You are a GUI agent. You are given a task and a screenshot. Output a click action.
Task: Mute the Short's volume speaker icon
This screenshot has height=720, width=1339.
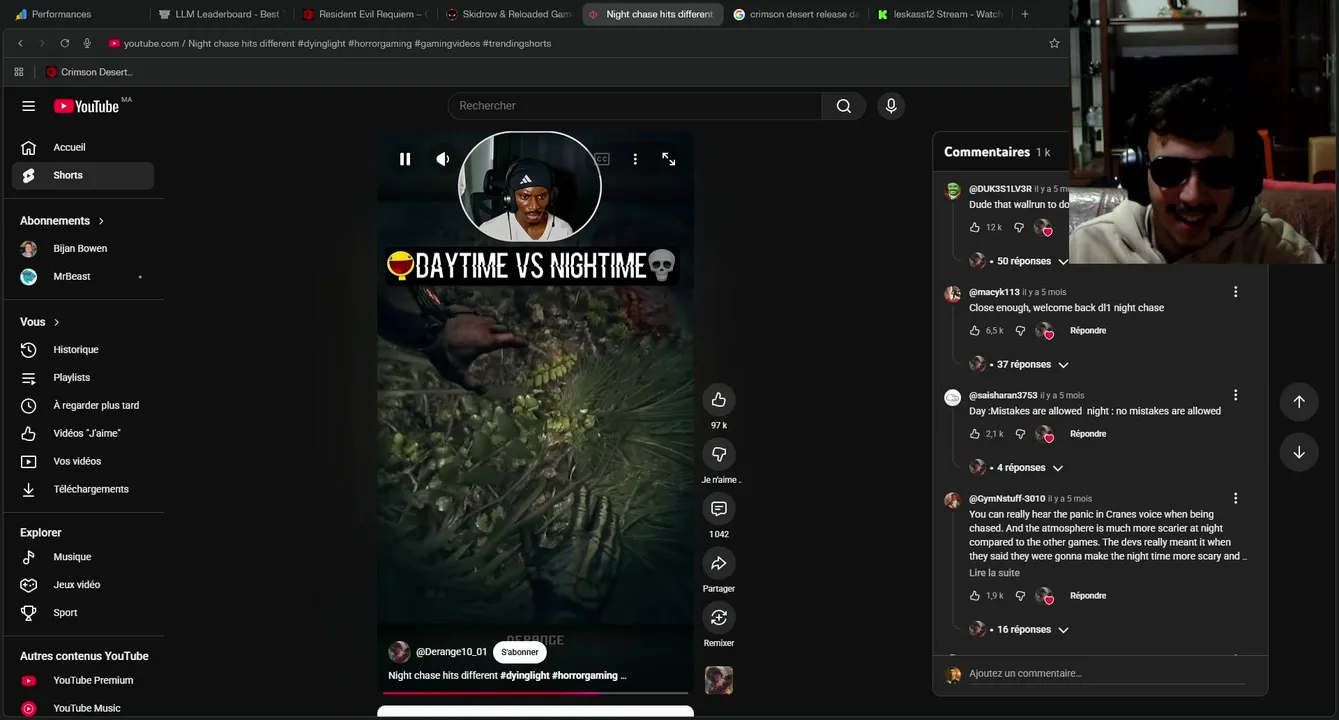pyautogui.click(x=443, y=159)
